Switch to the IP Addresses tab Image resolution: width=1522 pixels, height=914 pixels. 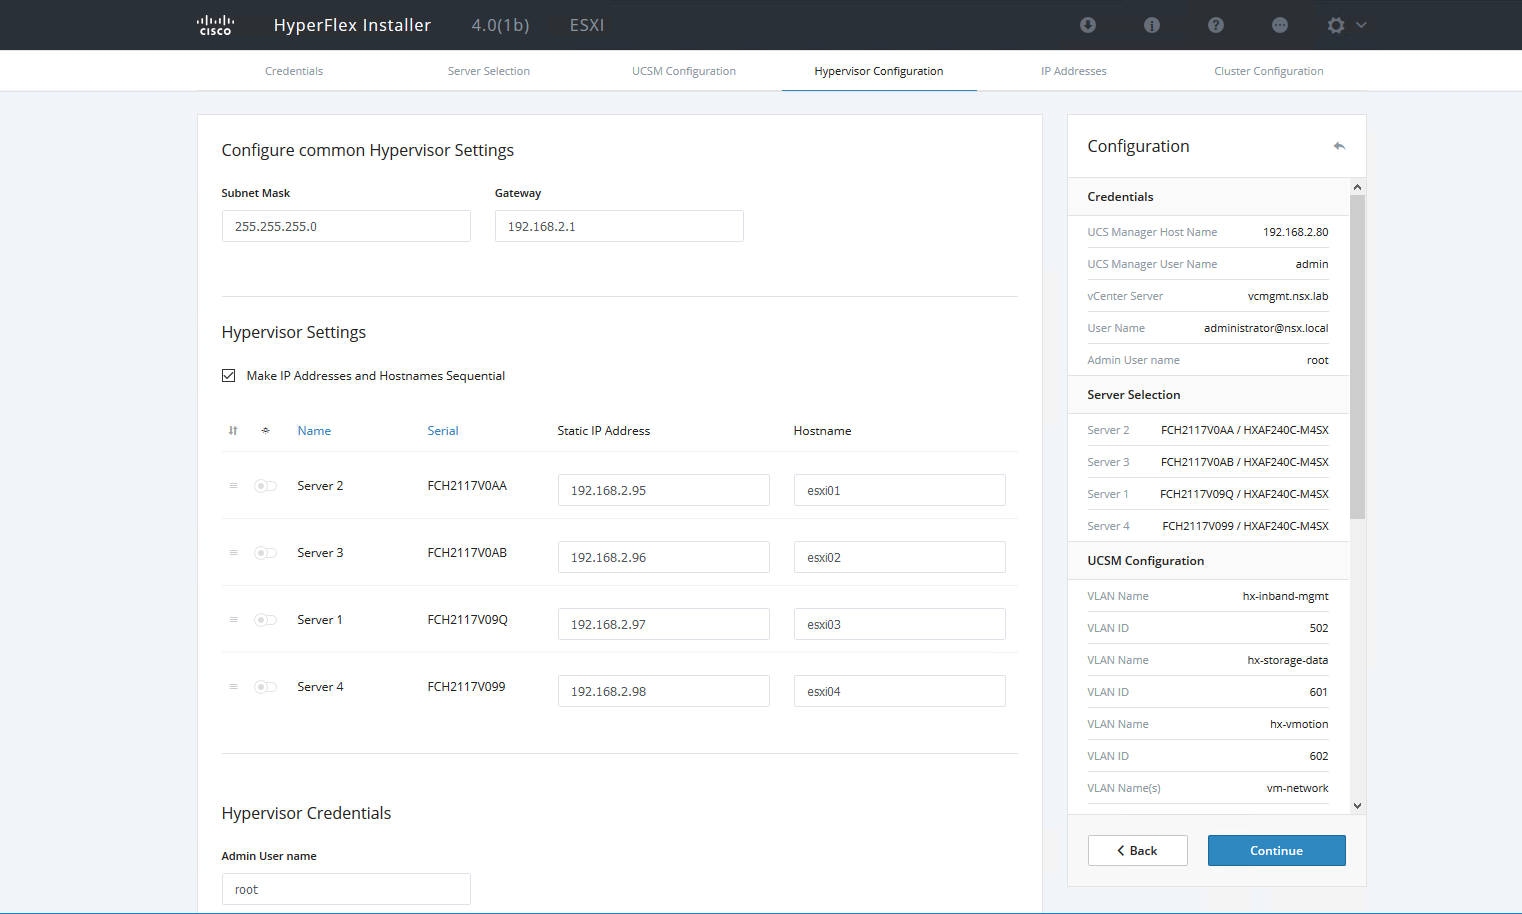1073,71
